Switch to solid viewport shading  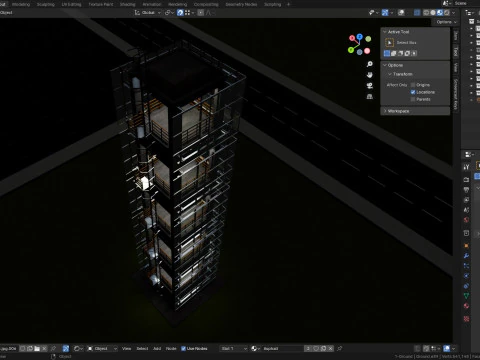[x=433, y=13]
